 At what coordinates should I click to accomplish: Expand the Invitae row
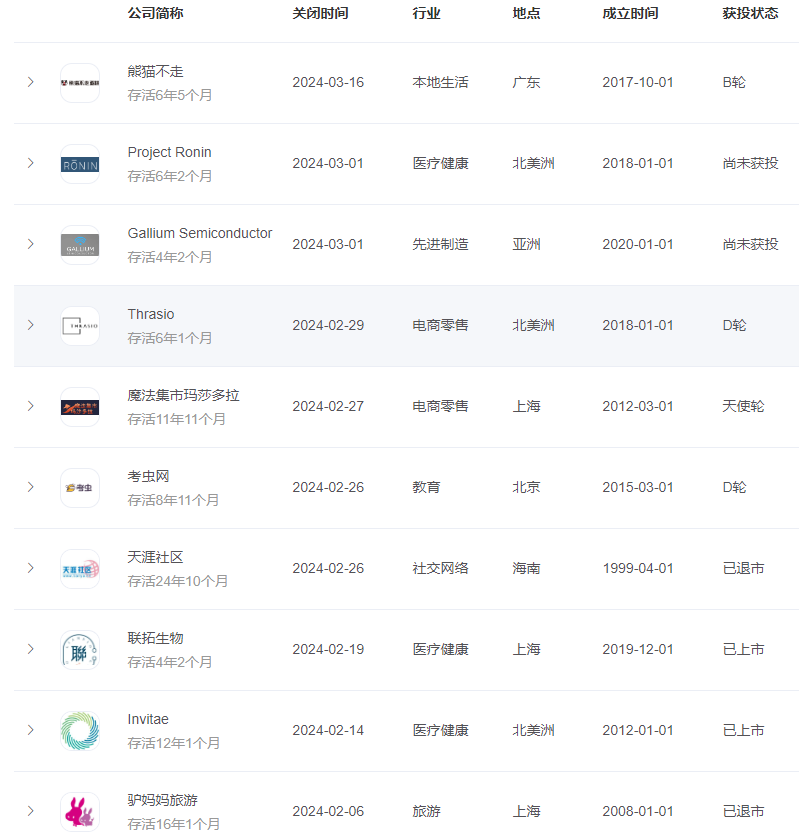pos(31,730)
